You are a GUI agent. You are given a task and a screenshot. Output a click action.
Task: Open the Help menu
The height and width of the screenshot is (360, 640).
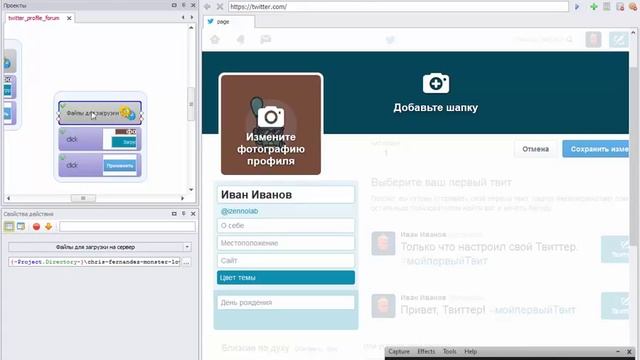(471, 351)
